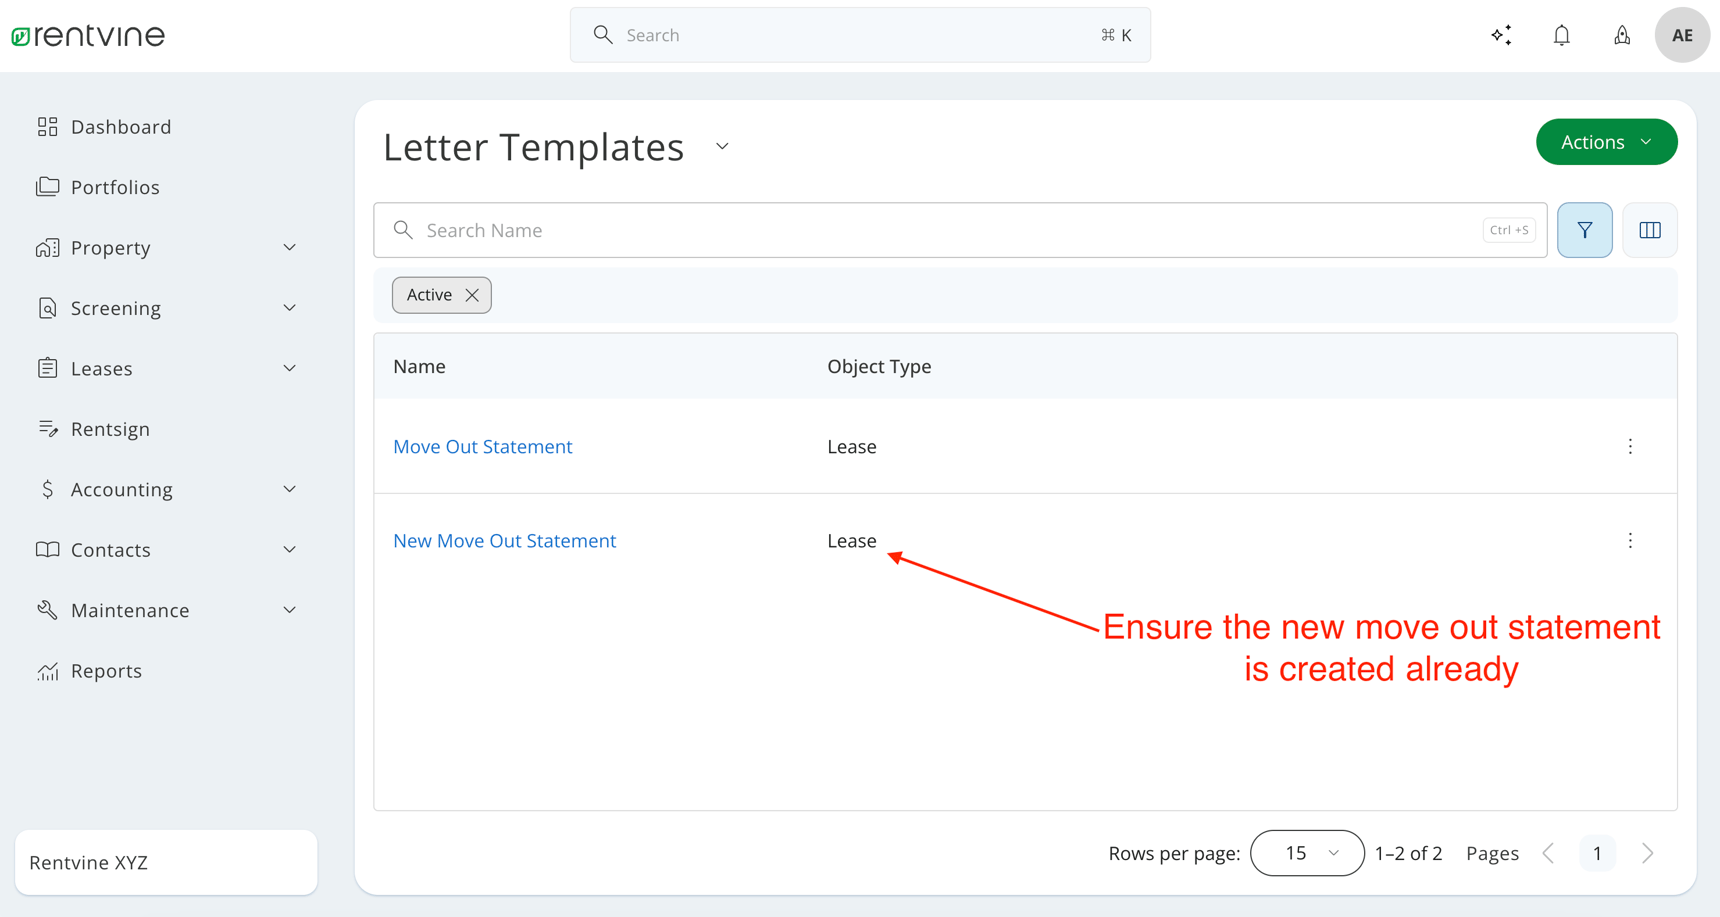Expand the Accounting sidebar section

tap(166, 490)
